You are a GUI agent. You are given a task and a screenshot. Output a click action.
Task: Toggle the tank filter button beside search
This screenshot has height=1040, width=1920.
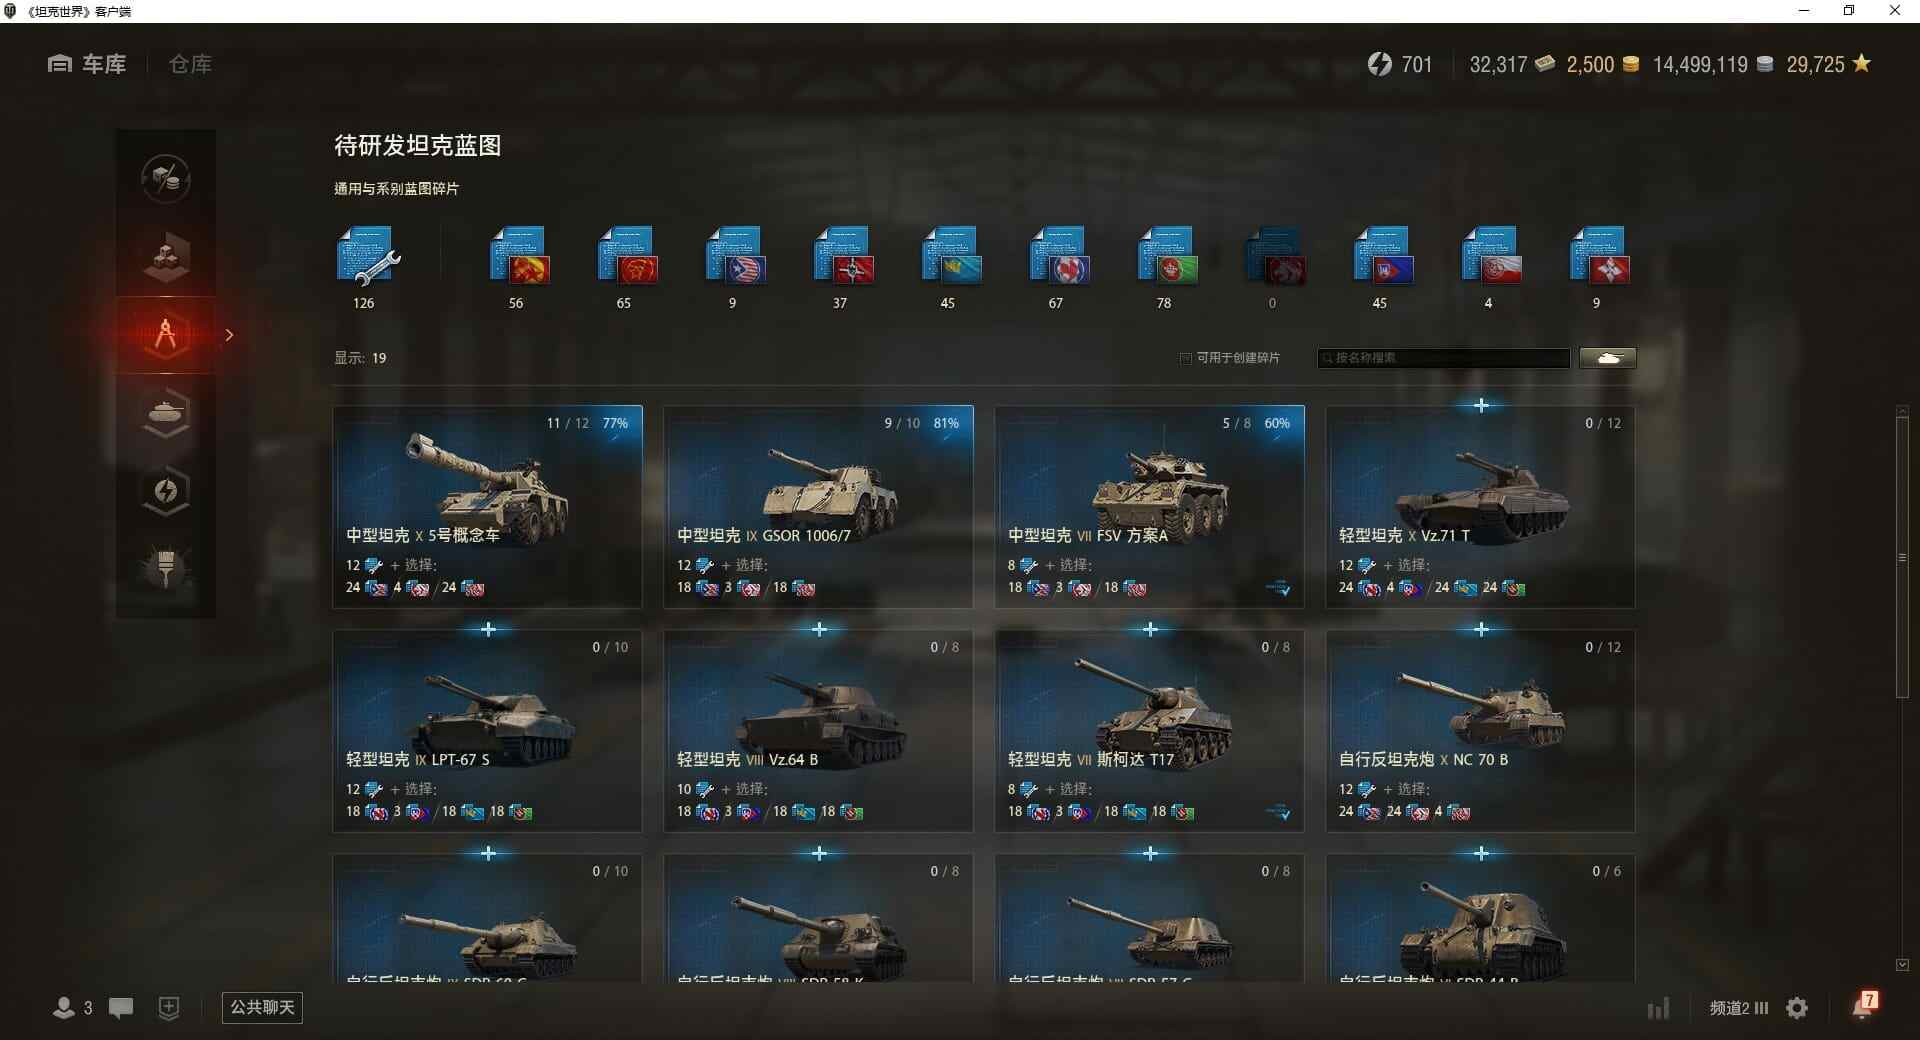pos(1608,358)
